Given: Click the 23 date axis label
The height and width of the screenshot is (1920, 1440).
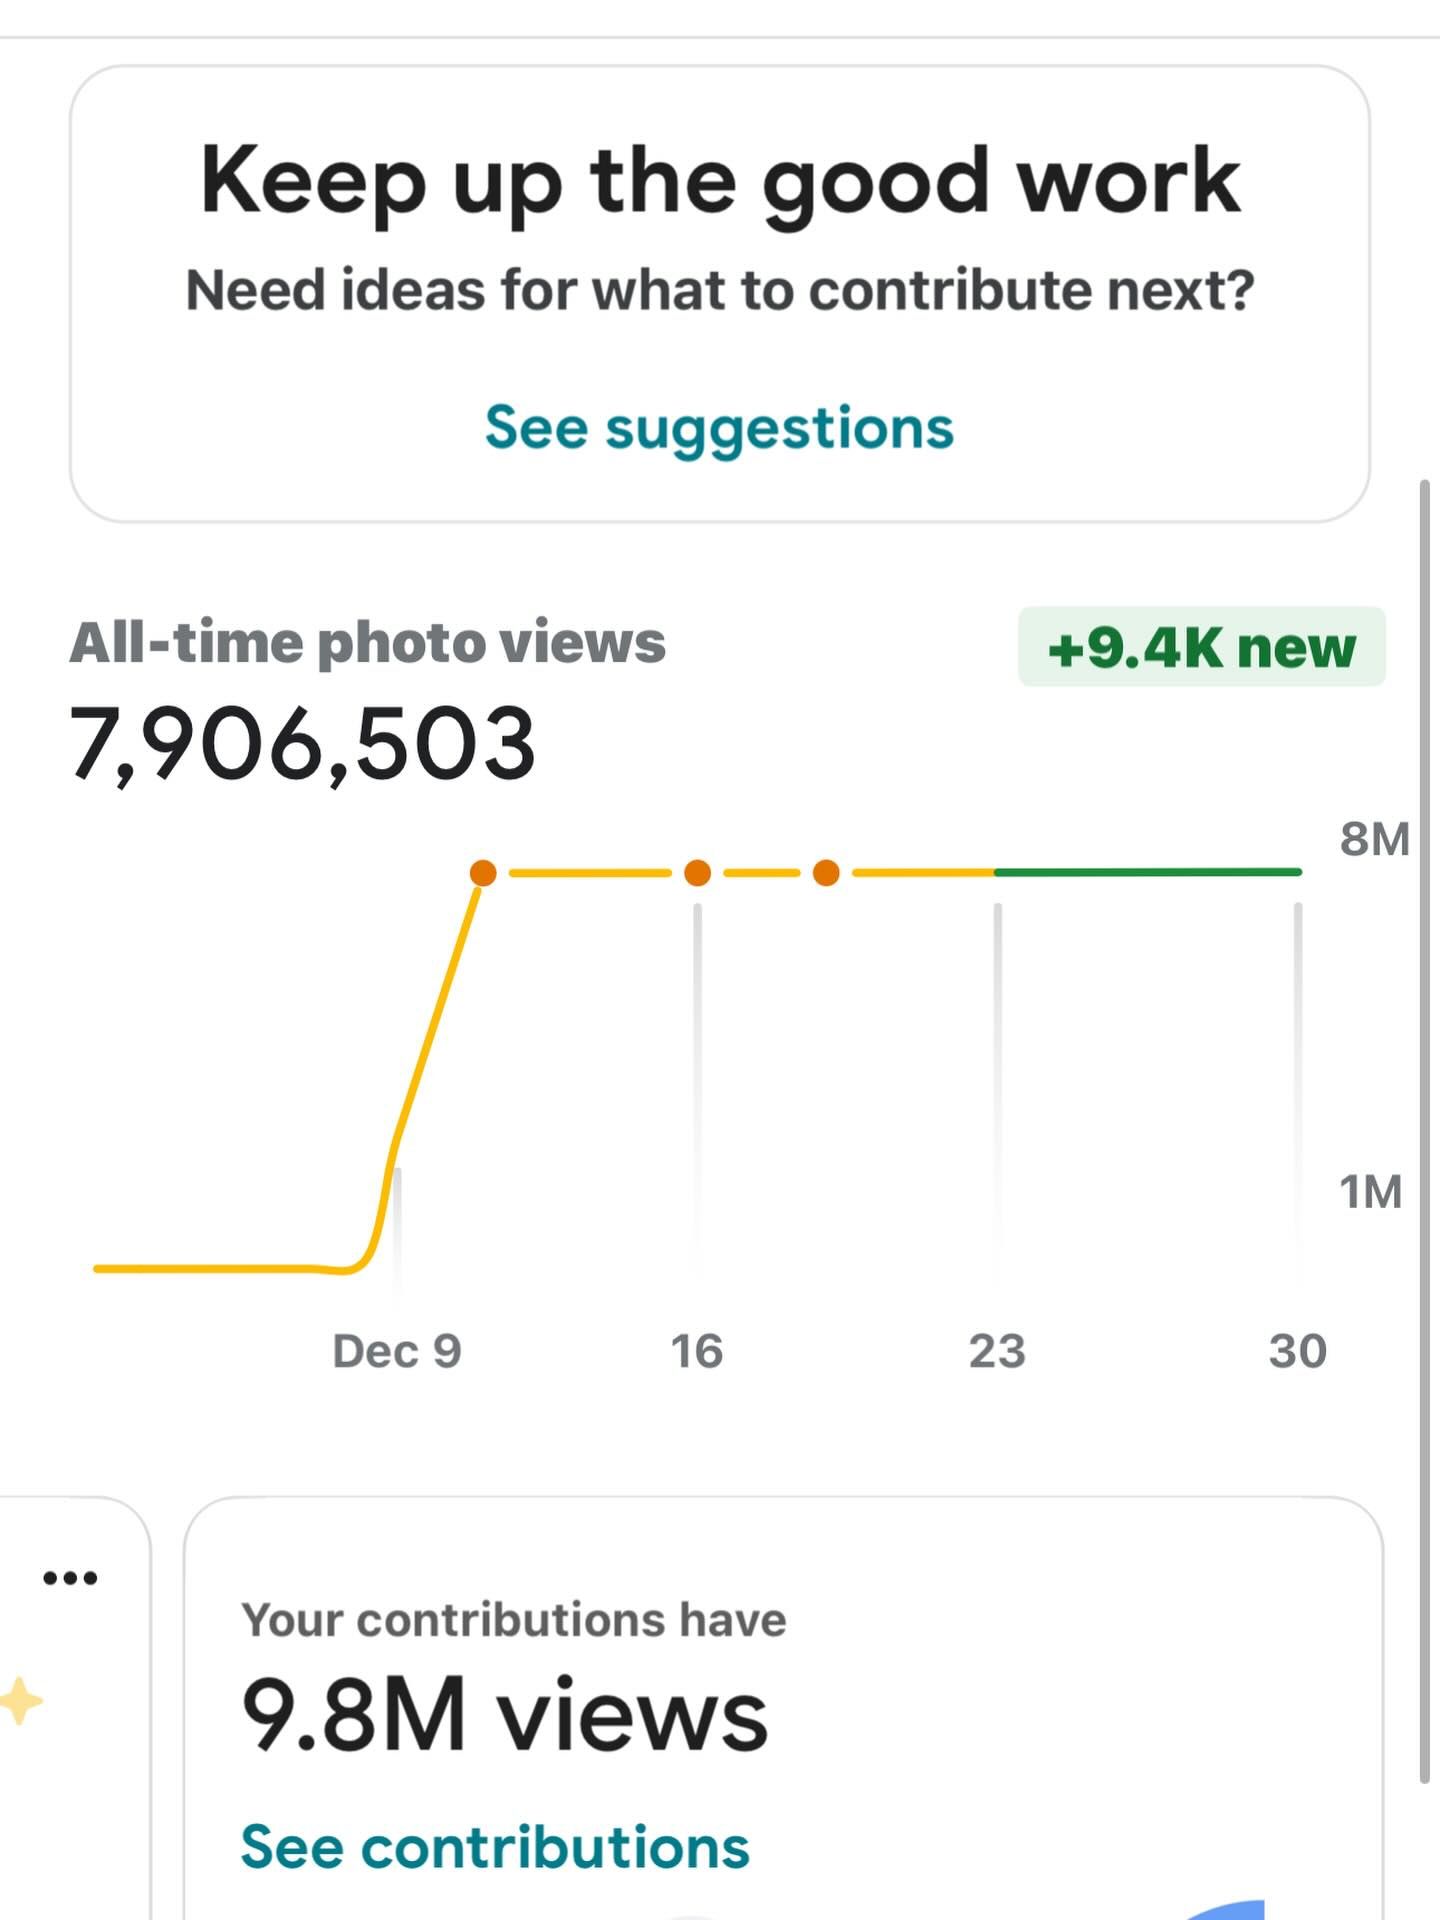Looking at the screenshot, I should 997,1351.
